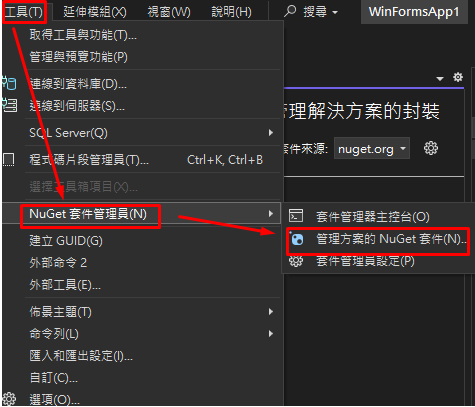This screenshot has width=475, height=407.
Task: Click the WinFormsApp1 project button
Action: pos(414,12)
